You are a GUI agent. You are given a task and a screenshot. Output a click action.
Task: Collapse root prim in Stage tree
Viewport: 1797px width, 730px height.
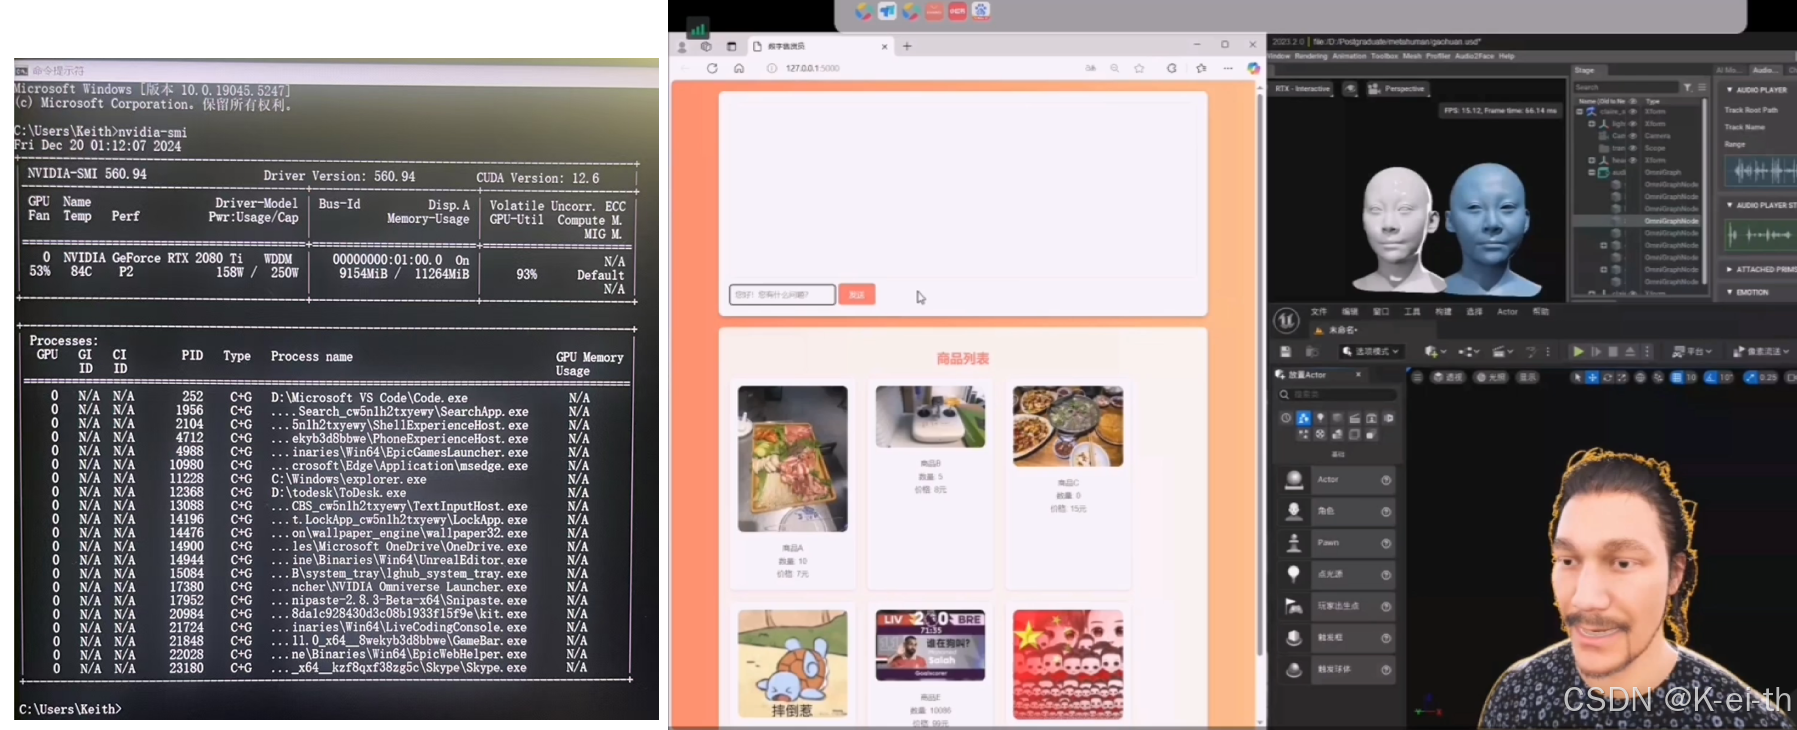click(x=1580, y=112)
